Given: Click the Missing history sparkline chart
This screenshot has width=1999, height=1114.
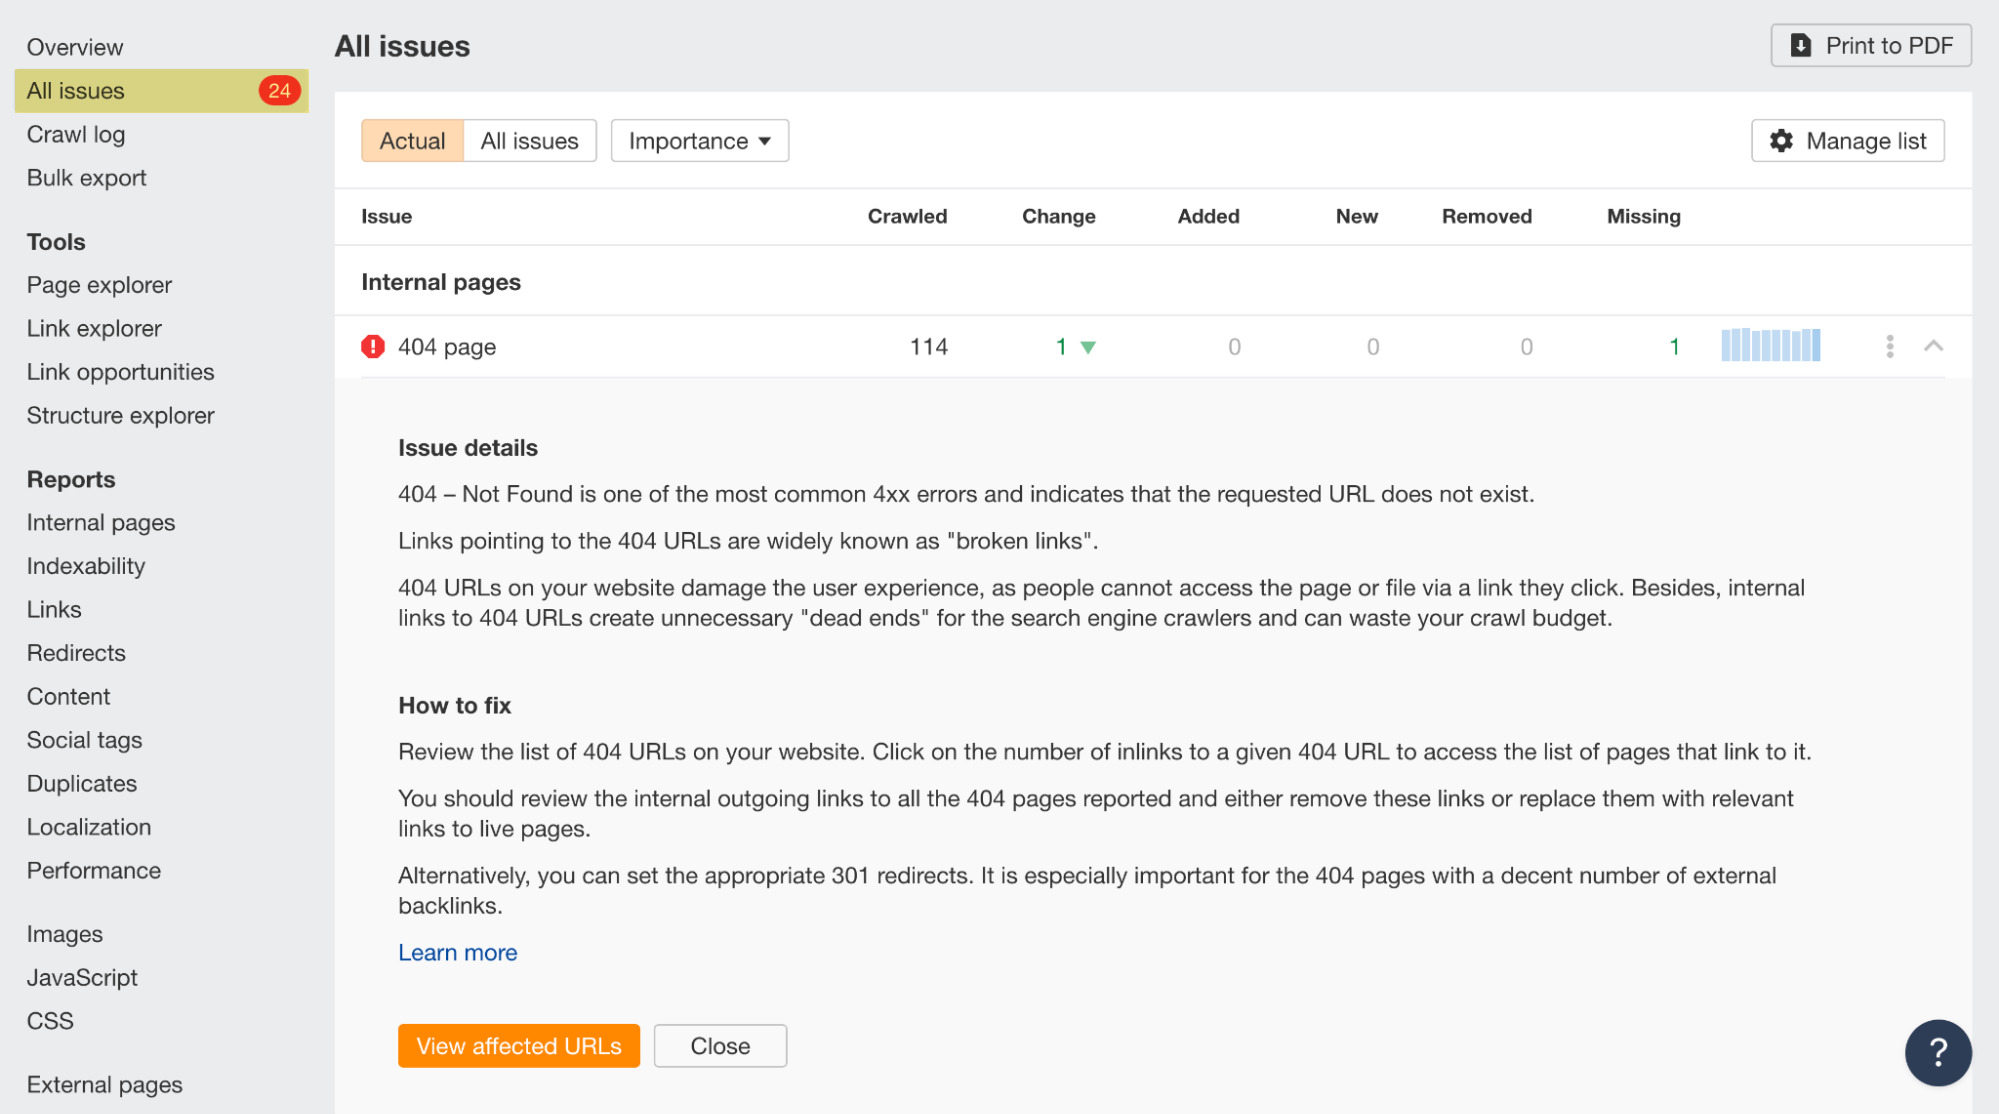Looking at the screenshot, I should (x=1770, y=345).
